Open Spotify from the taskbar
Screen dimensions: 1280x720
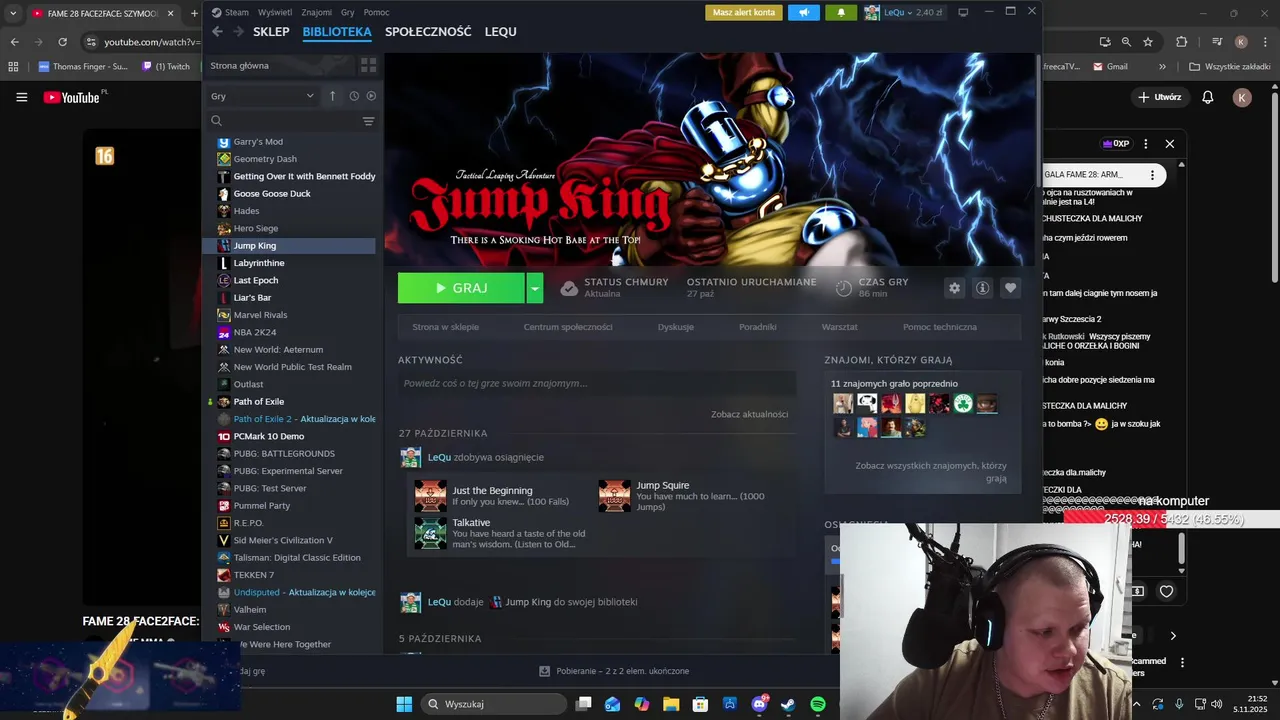(817, 704)
